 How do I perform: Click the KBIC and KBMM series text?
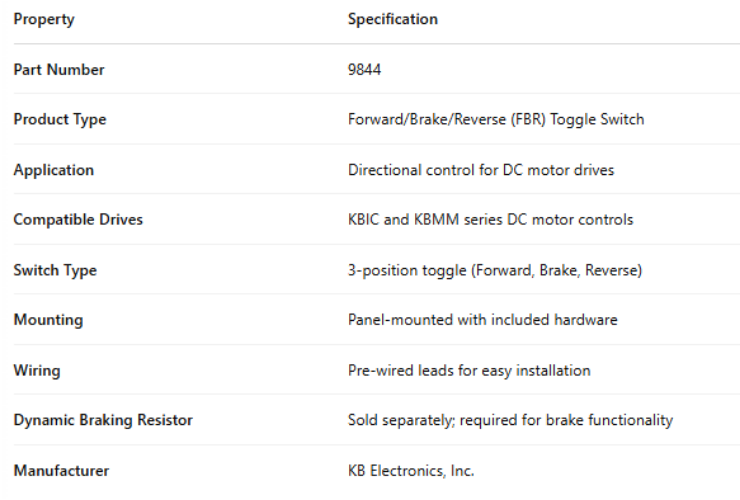tap(490, 220)
